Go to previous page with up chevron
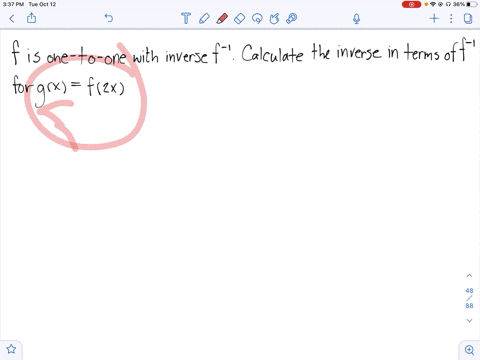480x360 pixels. point(469,276)
